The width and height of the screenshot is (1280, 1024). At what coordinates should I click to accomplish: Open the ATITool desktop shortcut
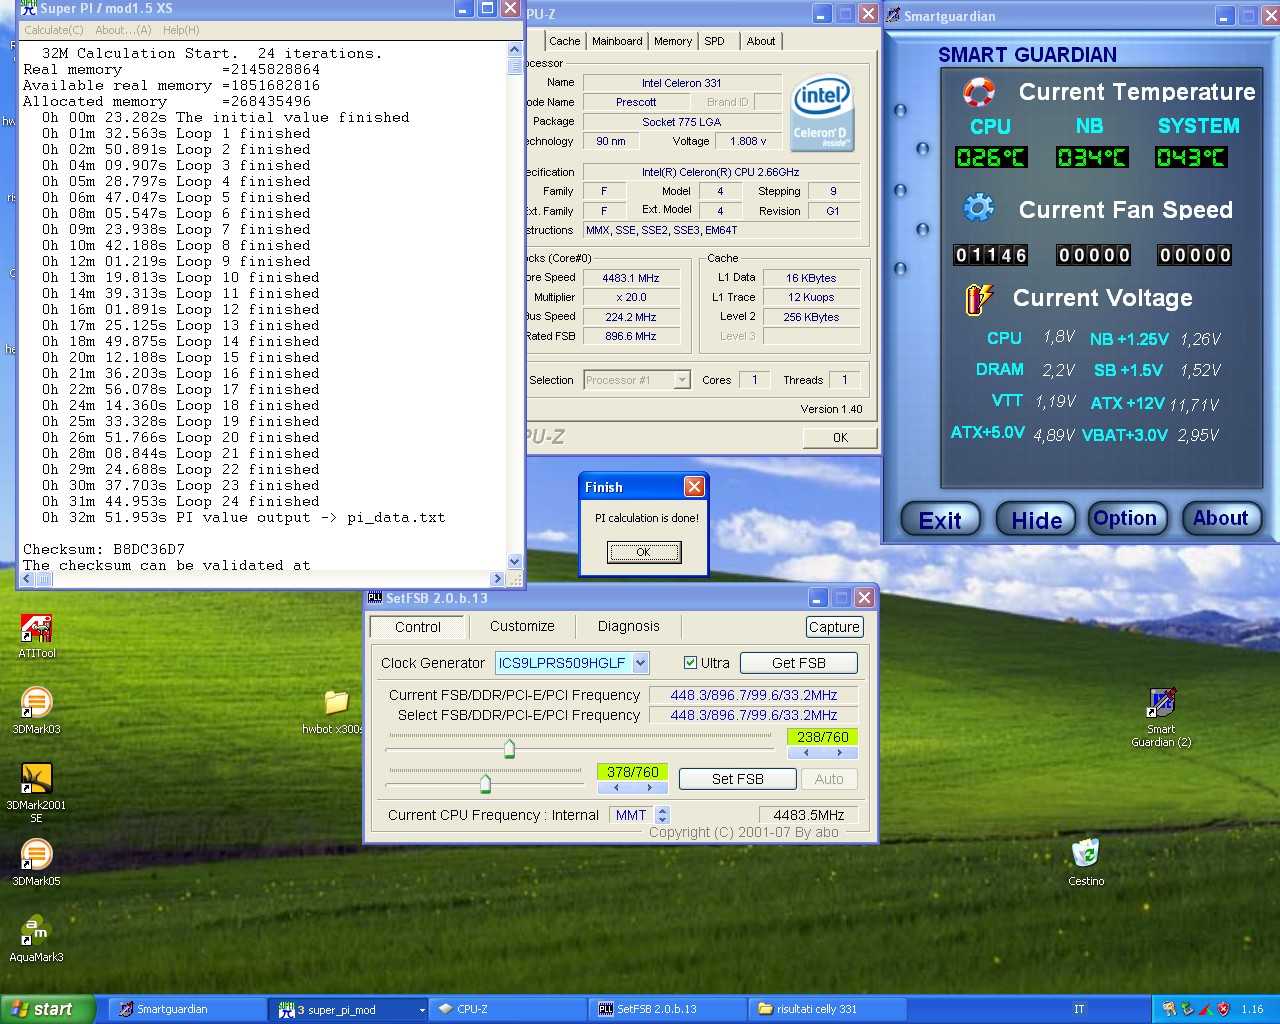click(37, 636)
